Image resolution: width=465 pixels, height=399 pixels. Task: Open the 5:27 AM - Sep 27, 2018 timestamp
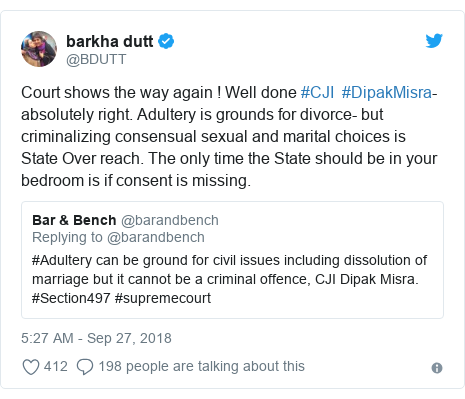coord(96,338)
